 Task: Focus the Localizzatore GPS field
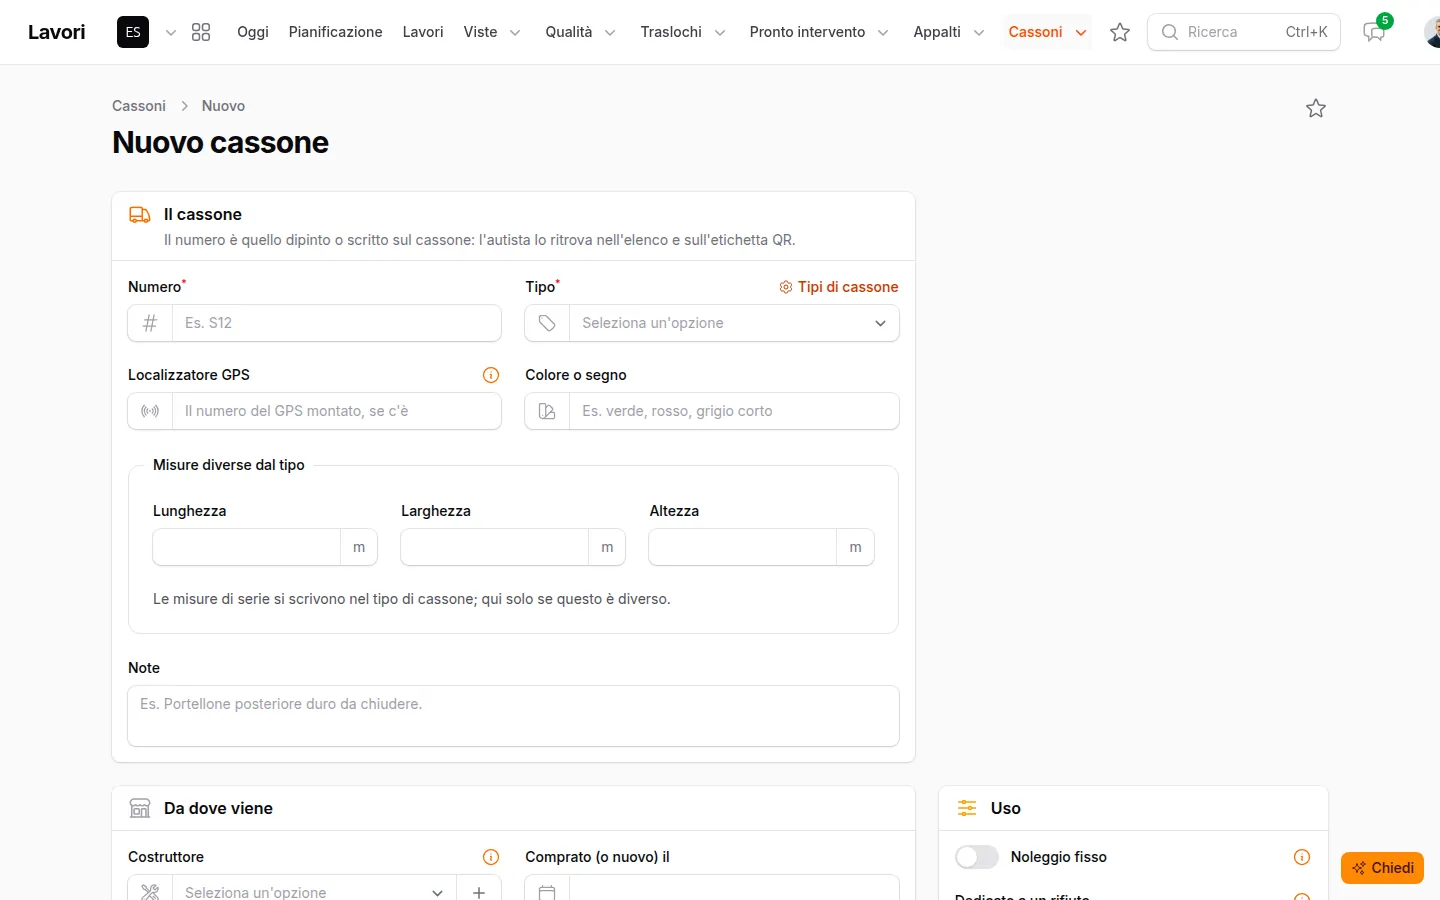pos(337,411)
